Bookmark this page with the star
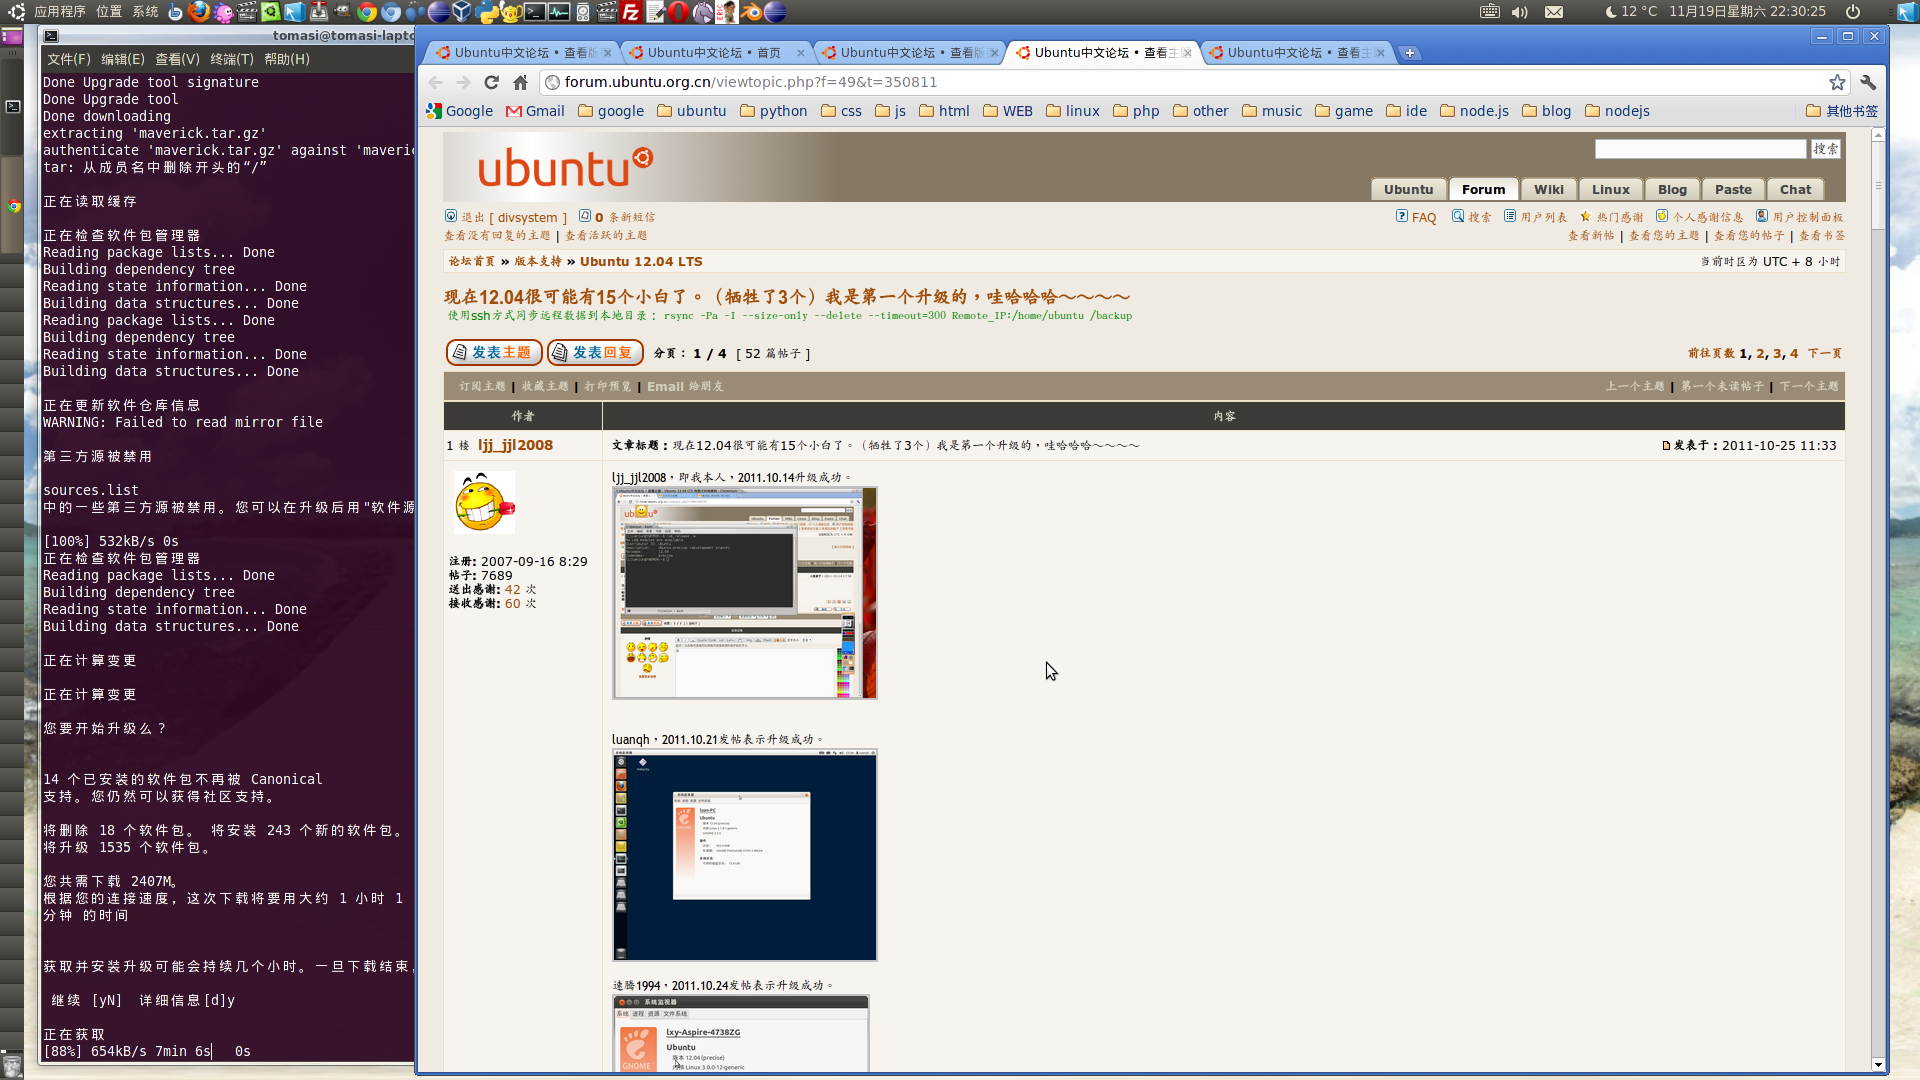The height and width of the screenshot is (1080, 1920). coord(1837,82)
